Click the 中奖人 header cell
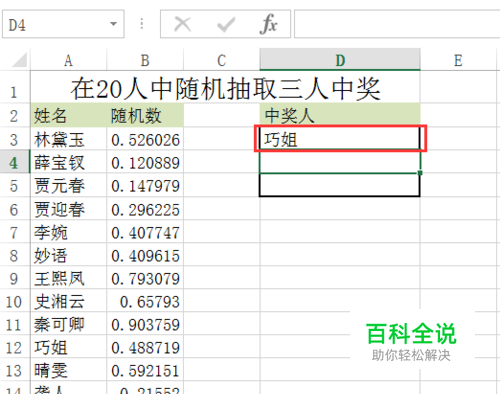 (340, 115)
